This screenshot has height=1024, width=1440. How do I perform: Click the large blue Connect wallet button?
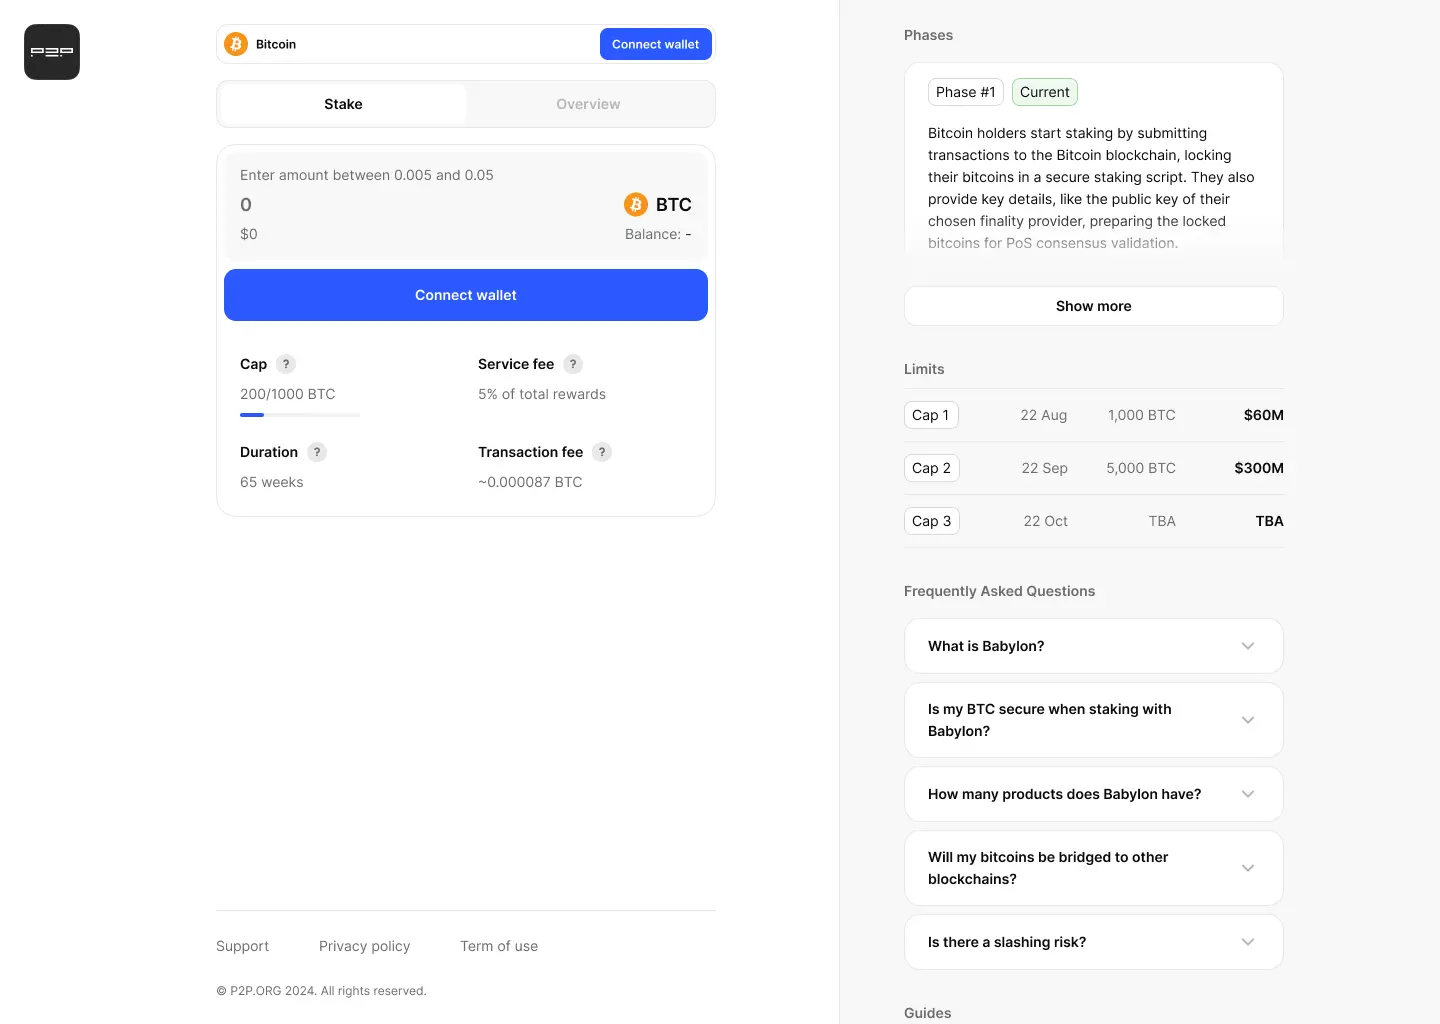(466, 295)
